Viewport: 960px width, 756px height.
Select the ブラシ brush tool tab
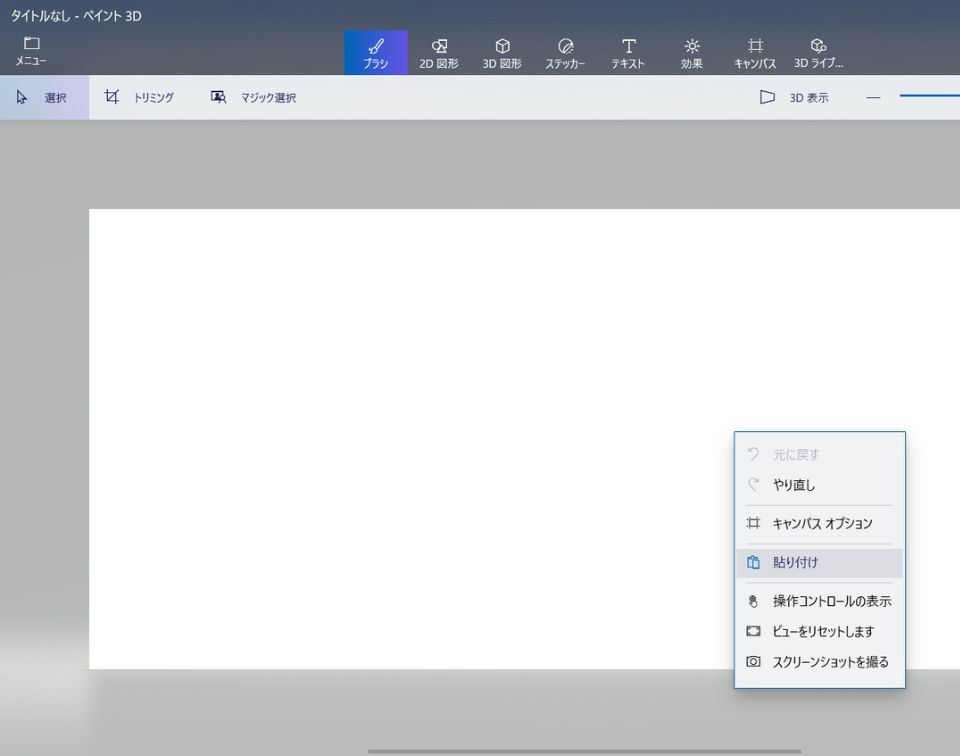coord(375,53)
